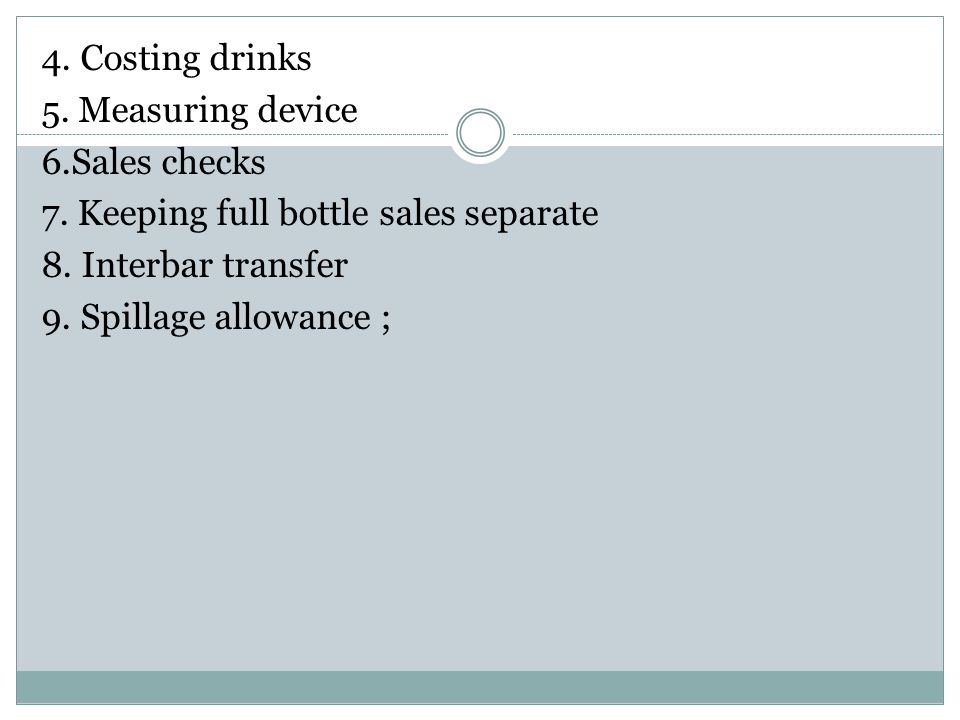Click the word "device" in item 5
This screenshot has width=960, height=720.
tap(307, 110)
